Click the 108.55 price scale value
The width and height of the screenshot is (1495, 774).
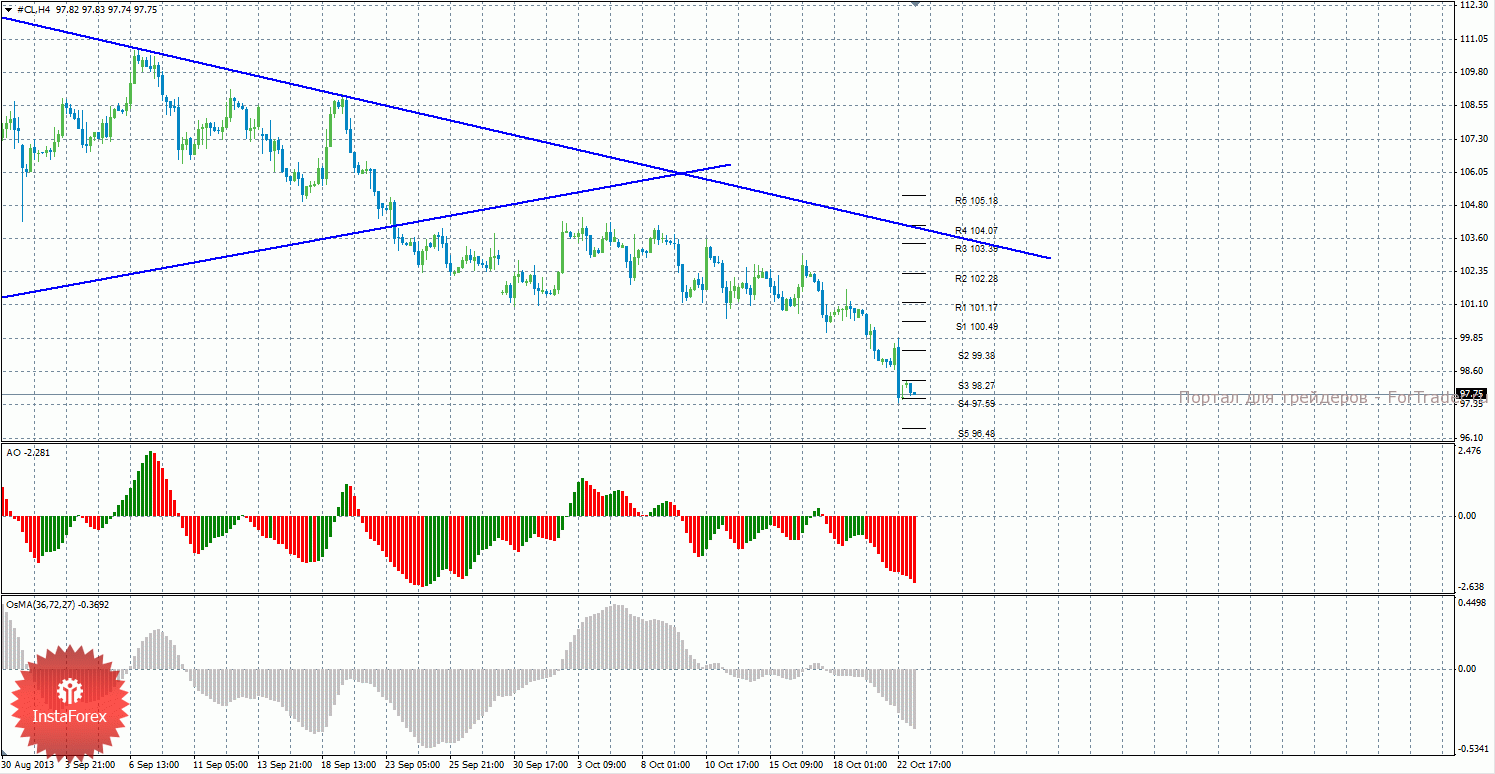[1473, 105]
